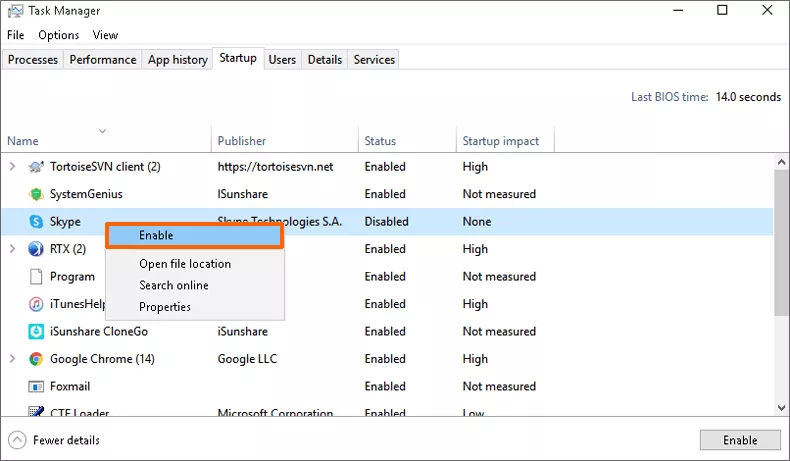Viewport: 790px width, 461px height.
Task: Click the Last BIOS time value
Action: (x=748, y=97)
